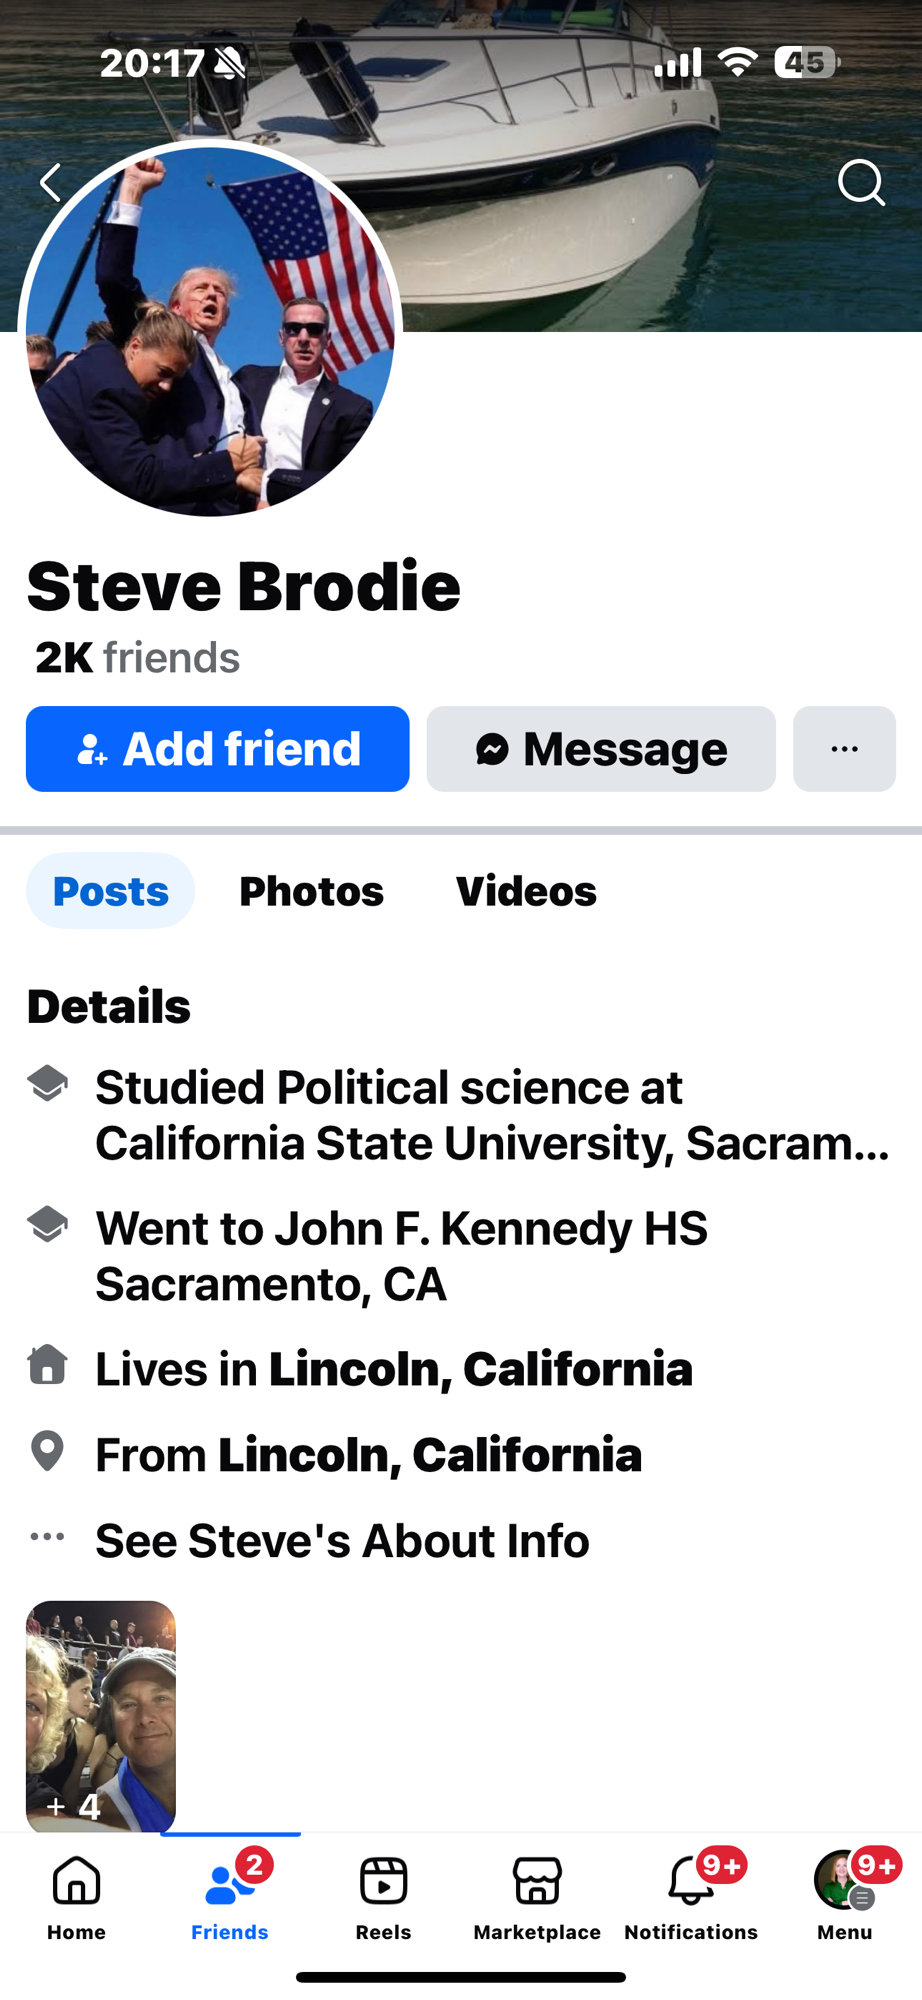Tap the back arrow icon
Image resolution: width=922 pixels, height=2000 pixels.
[x=51, y=183]
